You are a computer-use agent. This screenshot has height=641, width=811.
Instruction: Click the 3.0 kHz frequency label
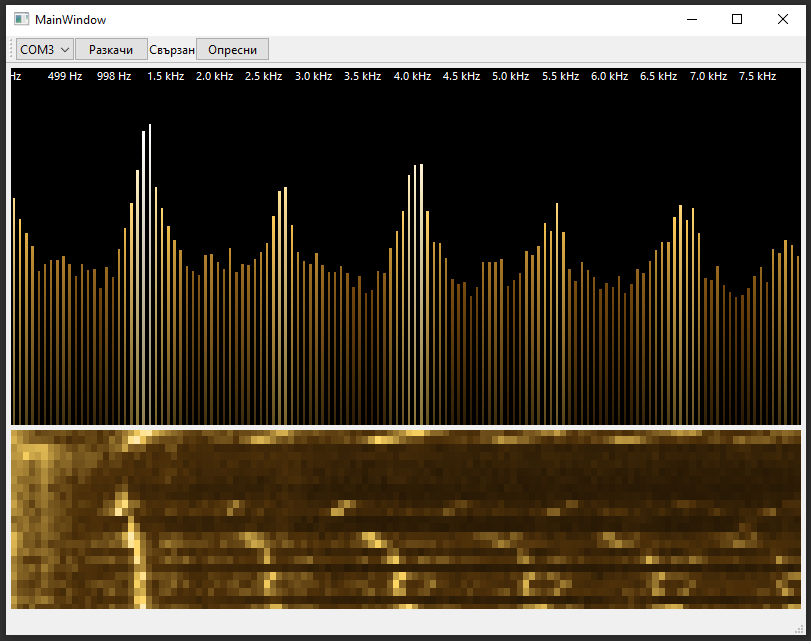(x=313, y=76)
